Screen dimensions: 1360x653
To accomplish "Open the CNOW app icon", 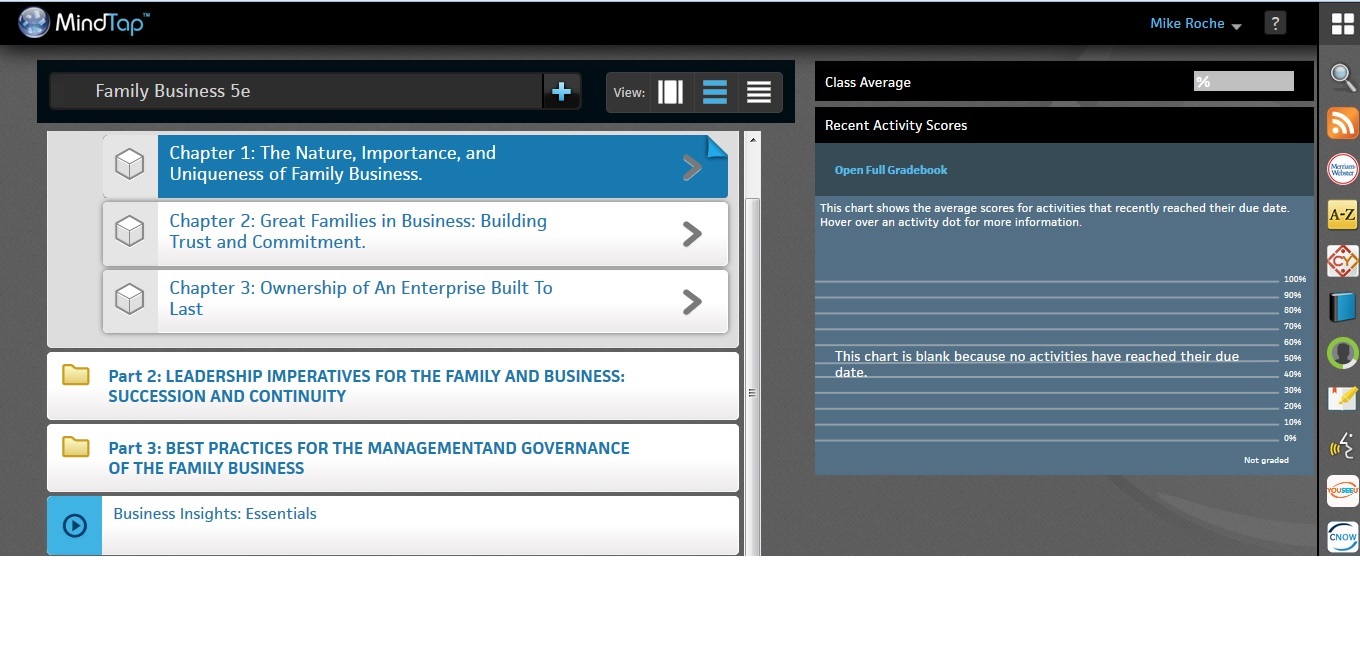I will pyautogui.click(x=1342, y=537).
